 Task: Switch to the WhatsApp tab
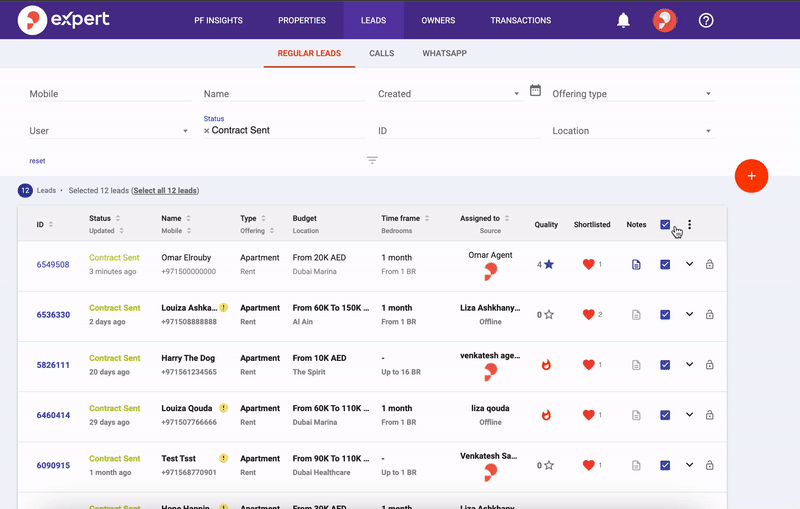tap(444, 53)
